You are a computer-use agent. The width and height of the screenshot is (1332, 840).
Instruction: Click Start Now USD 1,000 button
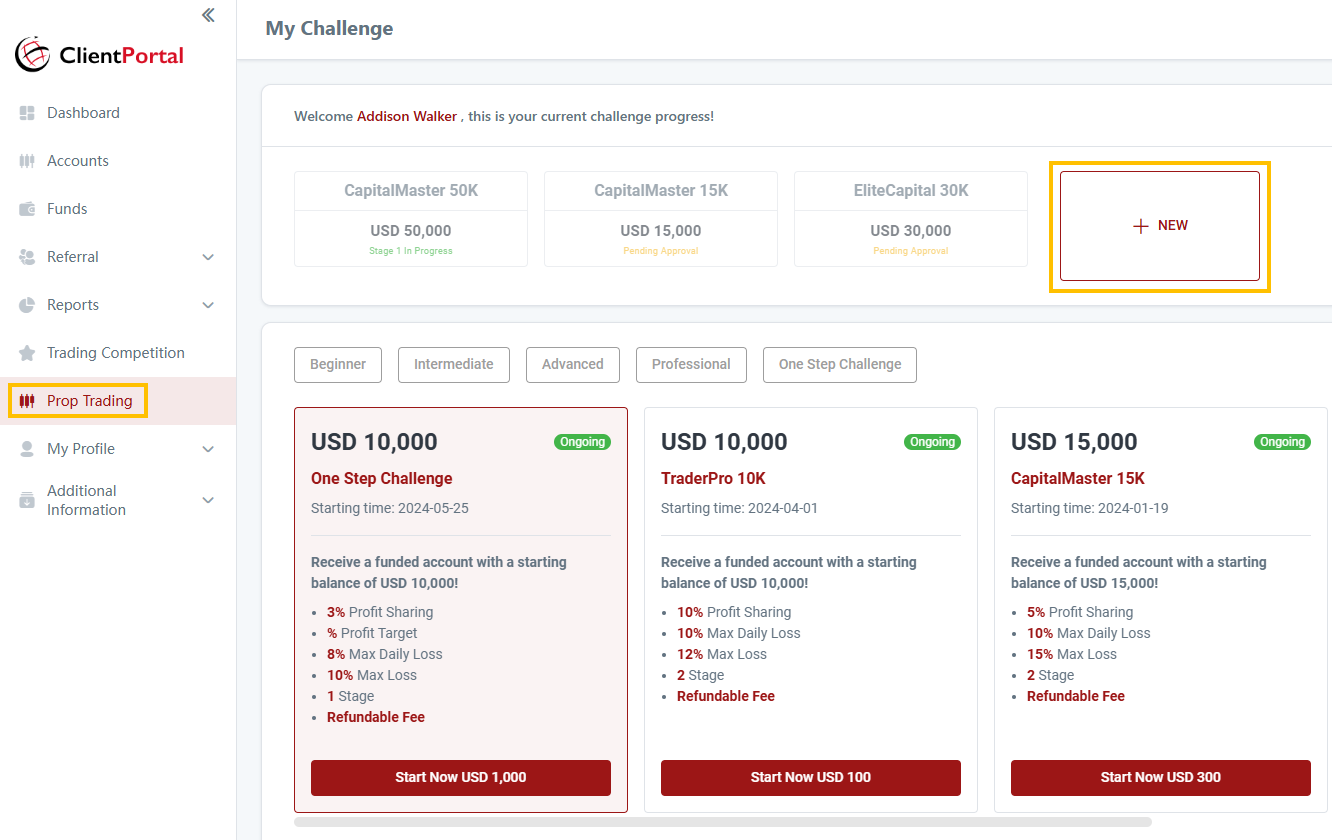click(x=461, y=777)
